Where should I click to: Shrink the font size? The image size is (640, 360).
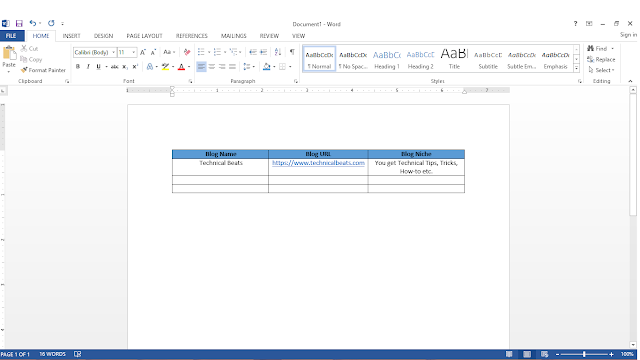tap(153, 52)
